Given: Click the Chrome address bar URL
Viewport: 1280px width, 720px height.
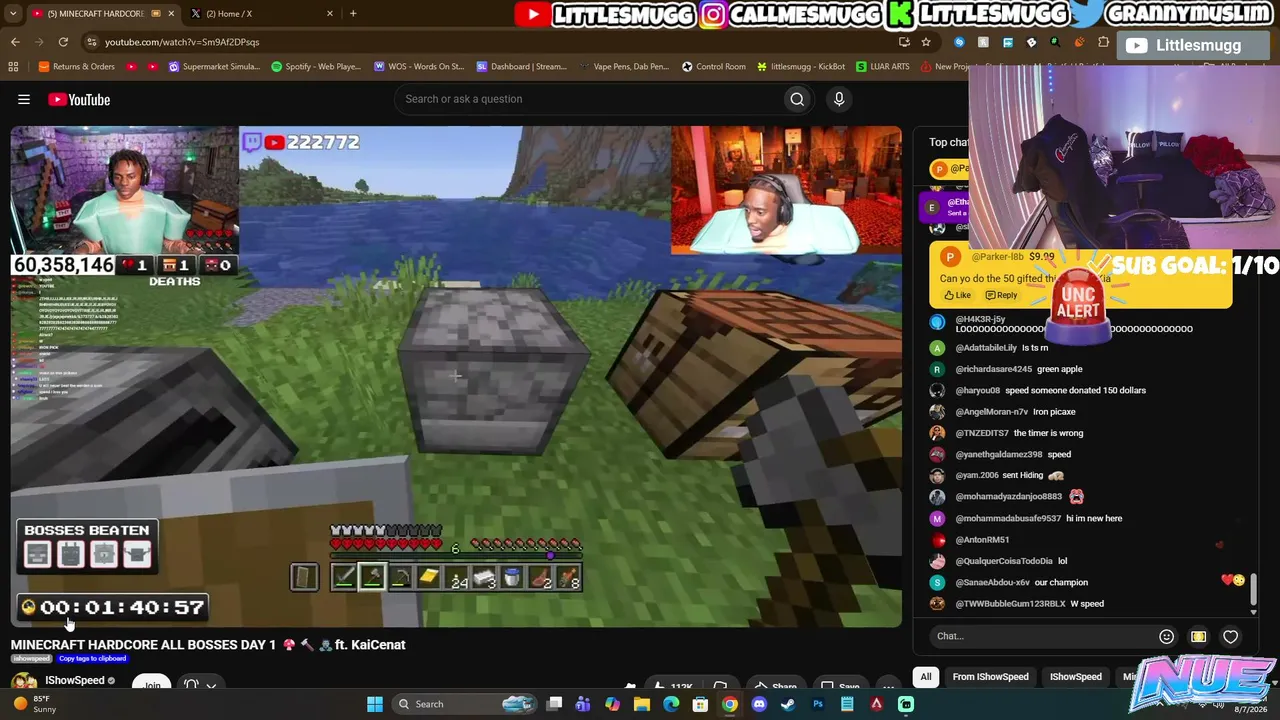Looking at the screenshot, I should tap(182, 42).
